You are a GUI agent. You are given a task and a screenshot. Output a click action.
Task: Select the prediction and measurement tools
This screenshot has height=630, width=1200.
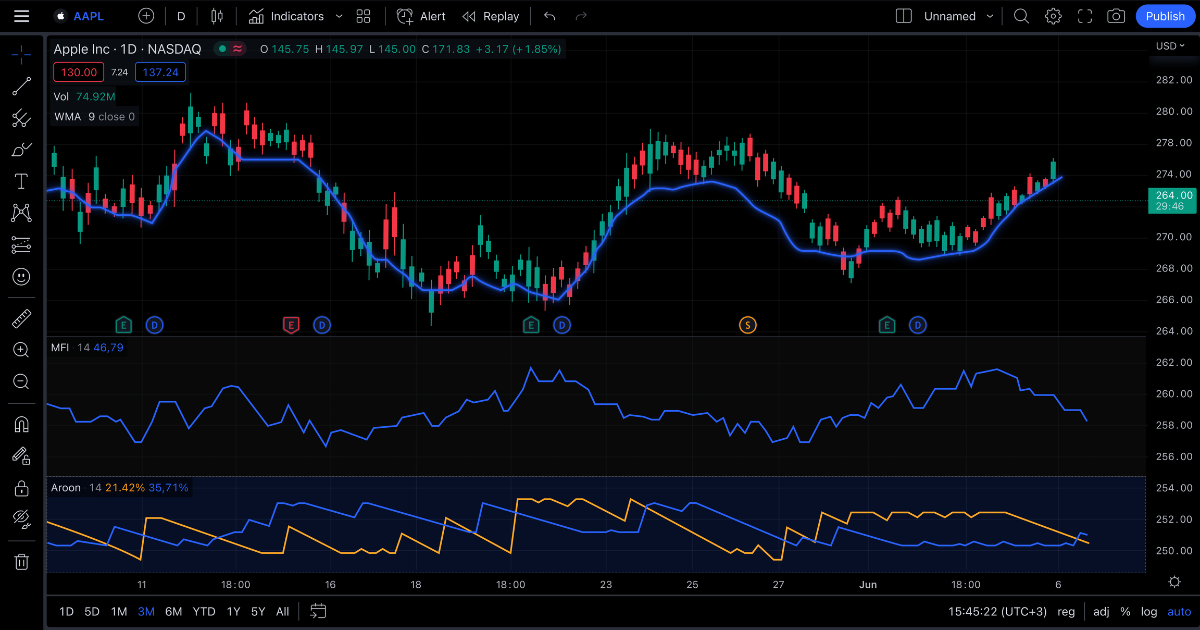coord(21,244)
